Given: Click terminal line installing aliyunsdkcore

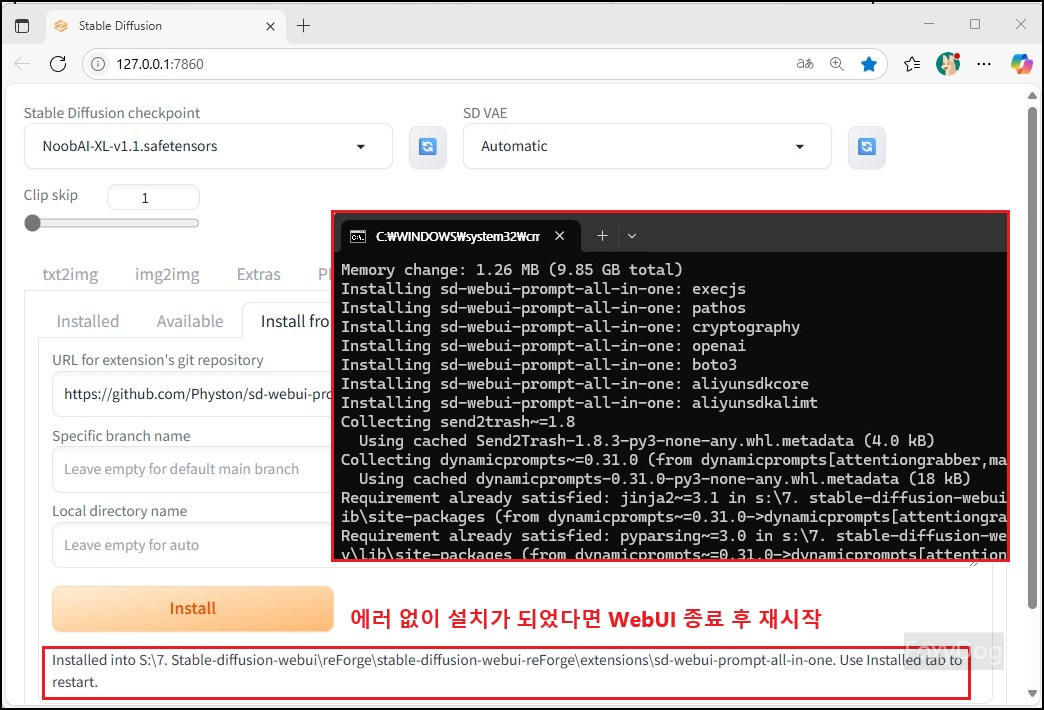Looking at the screenshot, I should point(575,384).
